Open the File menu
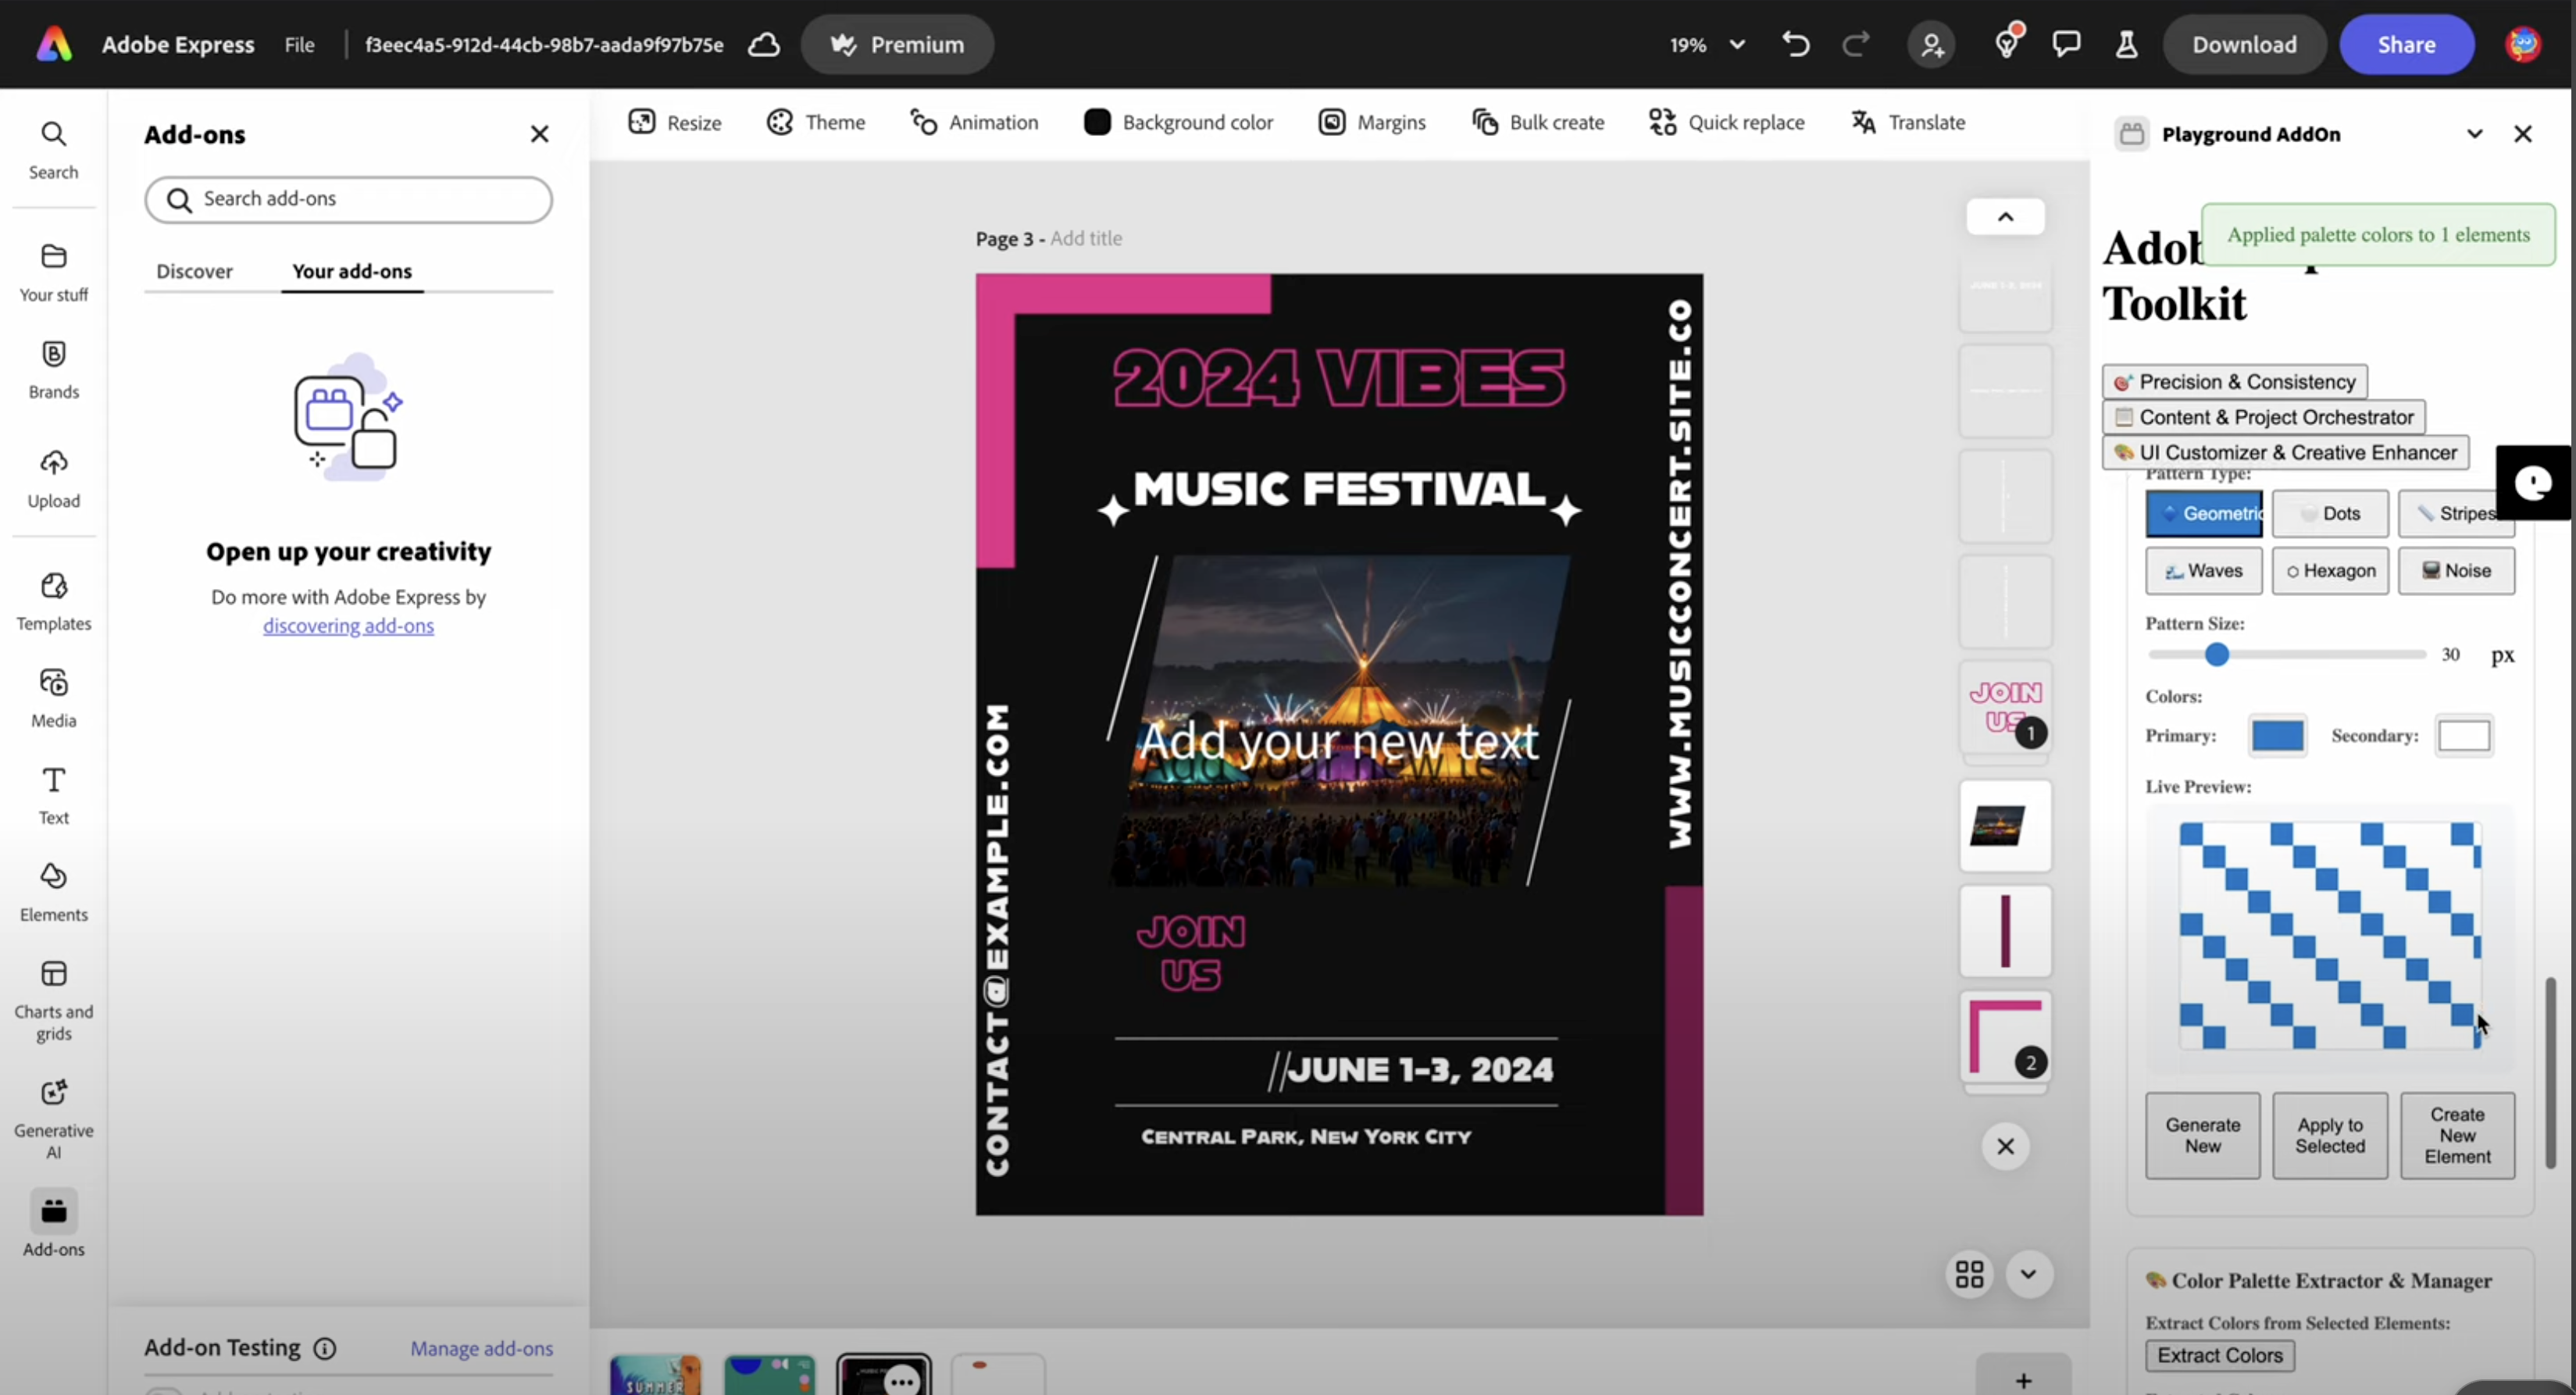2576x1395 pixels. coord(299,44)
